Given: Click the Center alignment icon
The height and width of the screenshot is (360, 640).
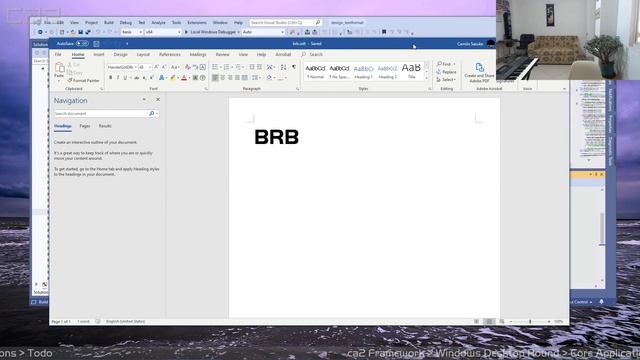Looking at the screenshot, I should click(223, 78).
